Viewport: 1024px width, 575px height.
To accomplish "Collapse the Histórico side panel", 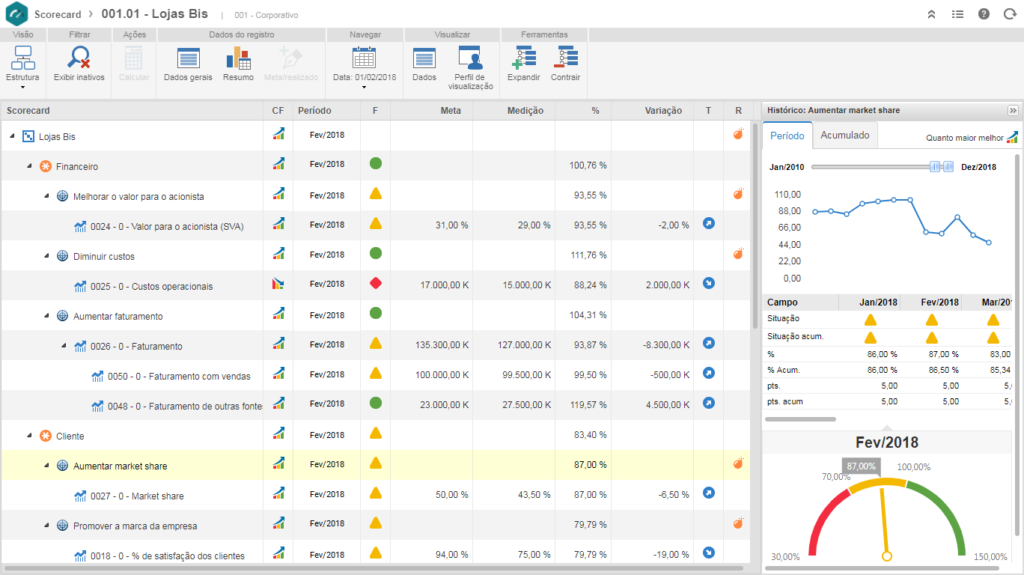I will point(1012,110).
